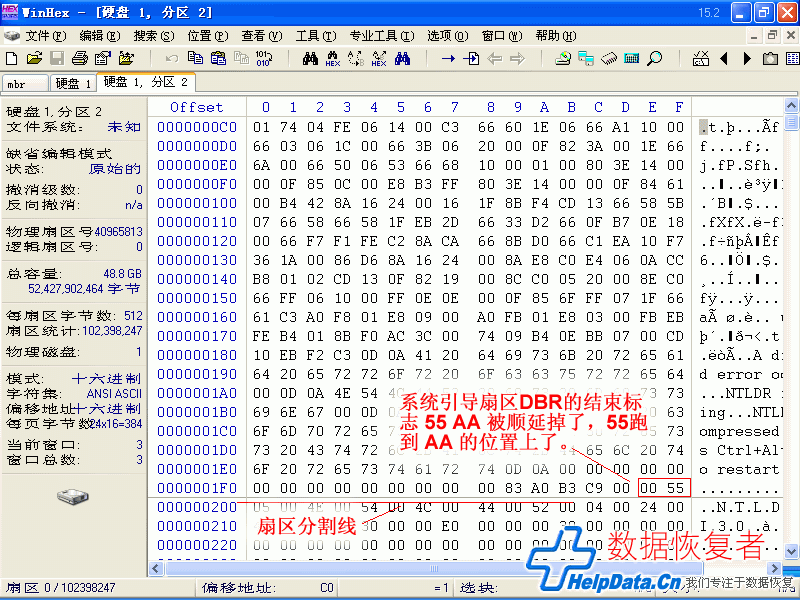Restore the inner document window
The height and width of the screenshot is (600, 800).
click(772, 36)
